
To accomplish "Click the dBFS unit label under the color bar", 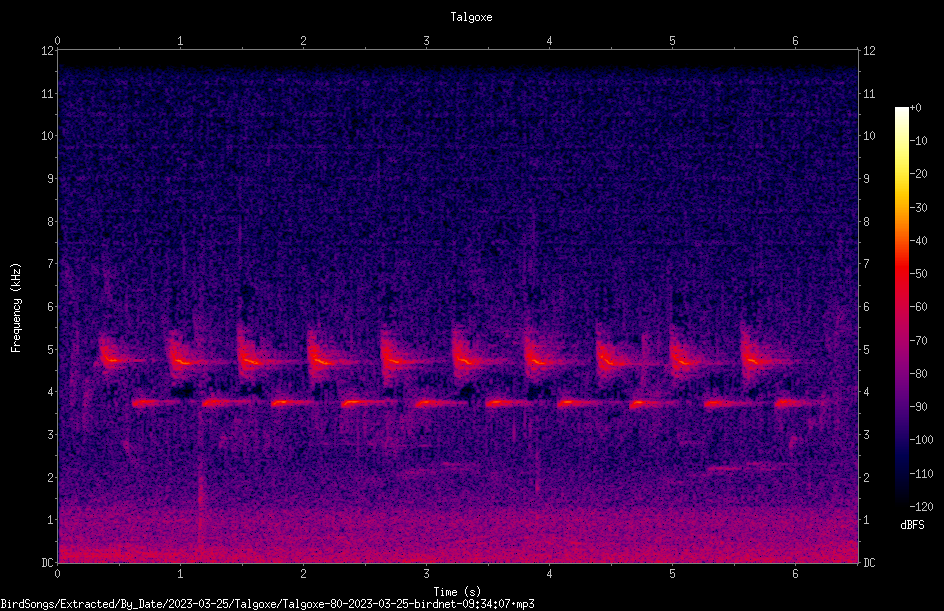I will (x=912, y=526).
